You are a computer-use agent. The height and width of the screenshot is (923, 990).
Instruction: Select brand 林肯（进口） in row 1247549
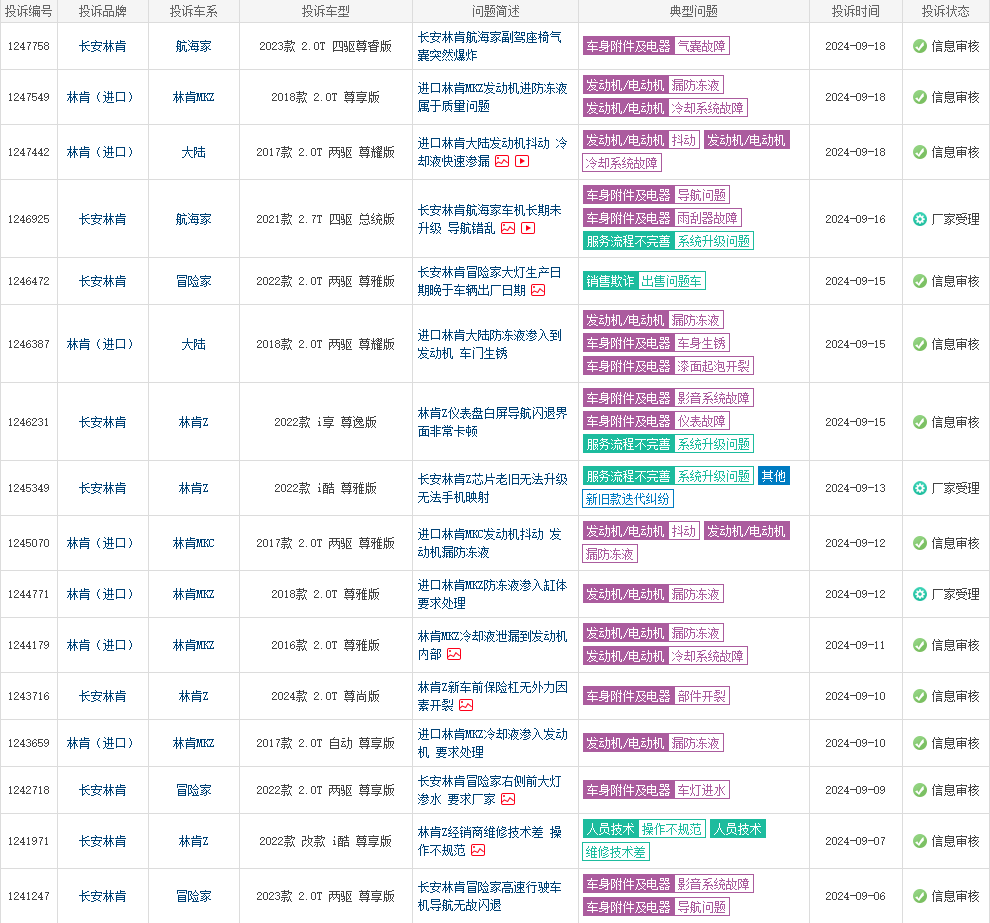tap(102, 97)
